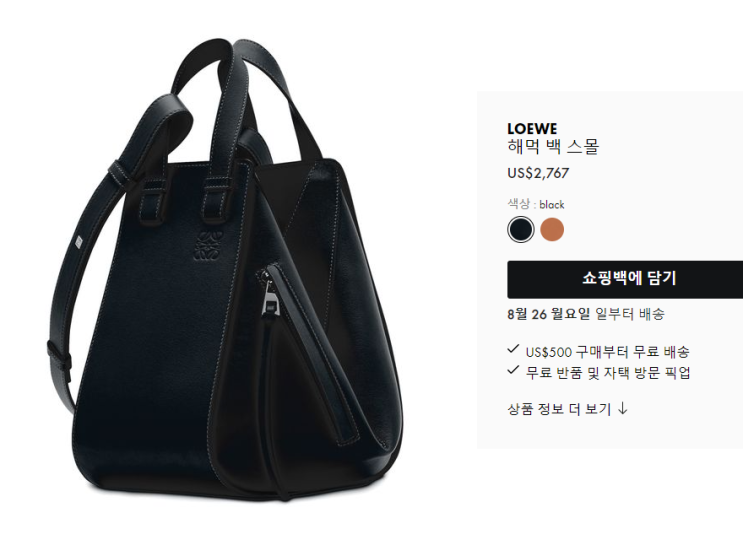Open the black Hammock bag product image

[226, 270]
